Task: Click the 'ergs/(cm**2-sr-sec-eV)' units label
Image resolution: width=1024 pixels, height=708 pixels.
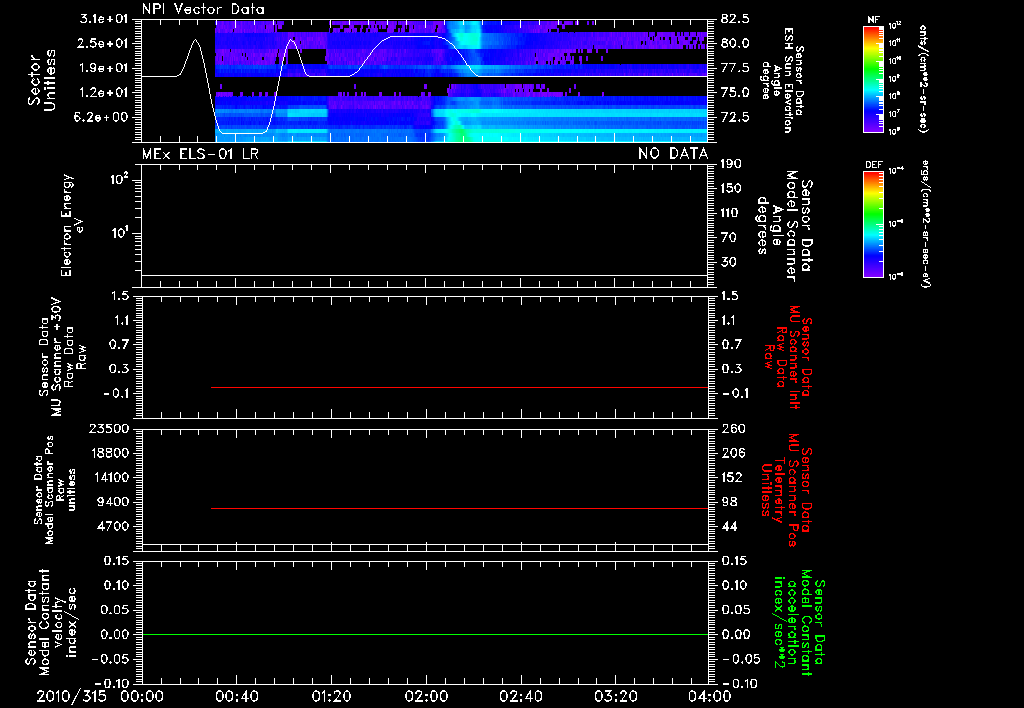Action: [x=925, y=224]
